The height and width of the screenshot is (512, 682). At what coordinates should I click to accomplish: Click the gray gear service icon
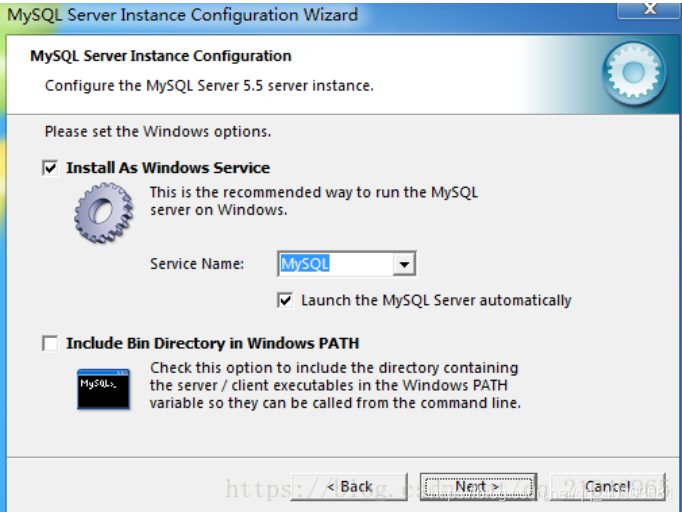pyautogui.click(x=104, y=213)
